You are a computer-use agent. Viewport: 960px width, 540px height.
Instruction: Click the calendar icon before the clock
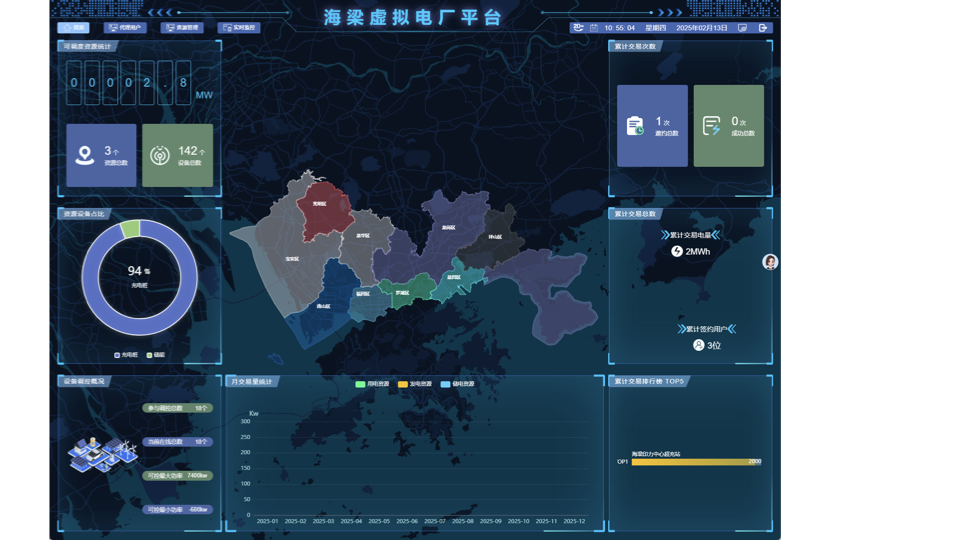594,28
